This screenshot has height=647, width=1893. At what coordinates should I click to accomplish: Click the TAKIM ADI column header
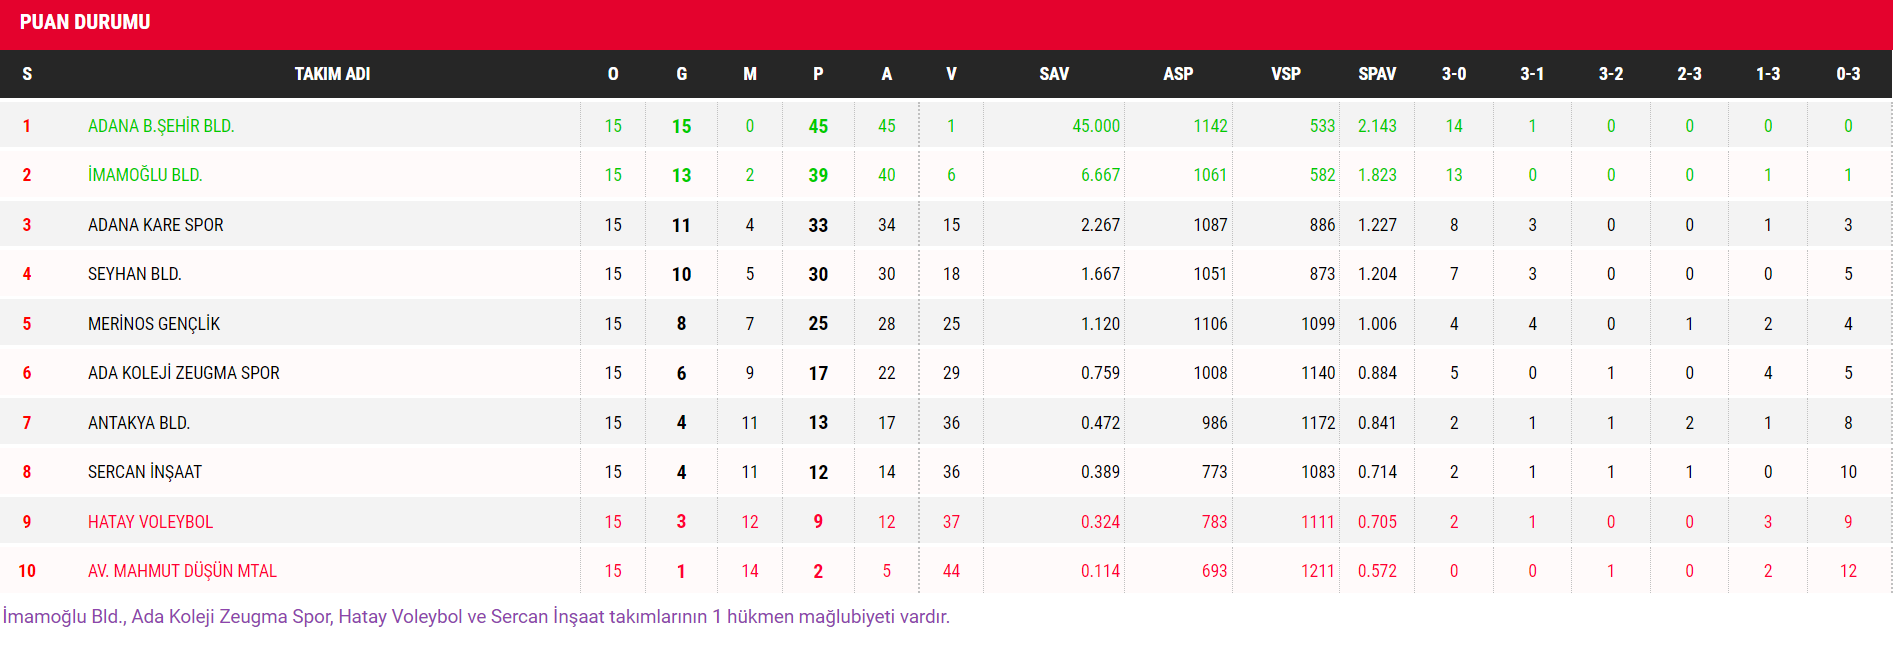pyautogui.click(x=332, y=74)
